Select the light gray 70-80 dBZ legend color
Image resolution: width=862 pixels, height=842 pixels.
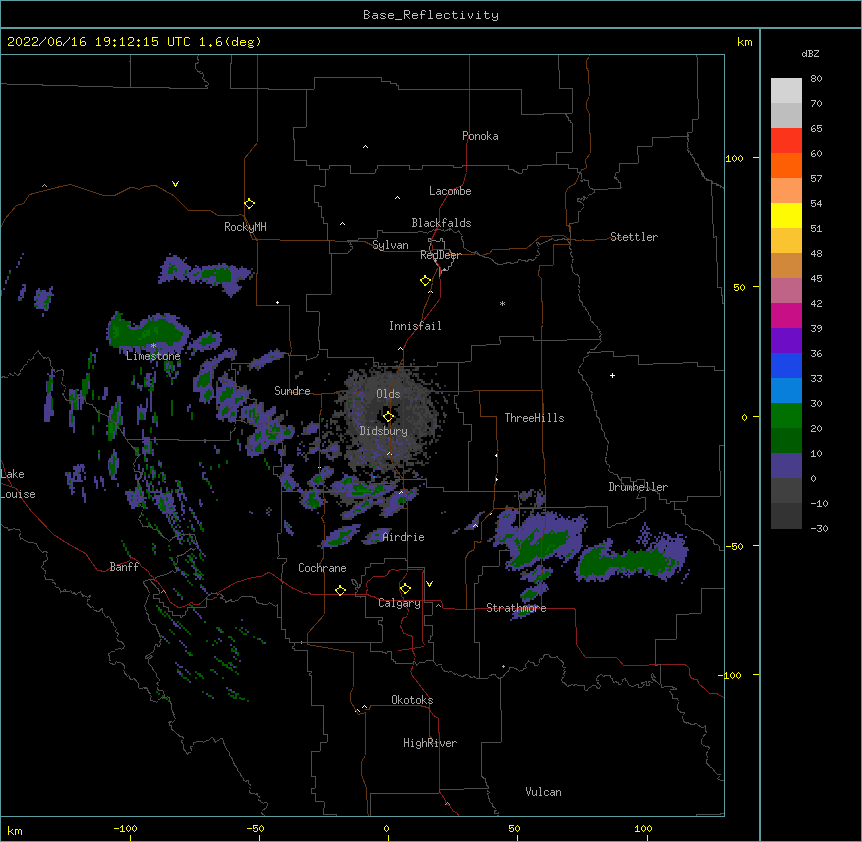(x=786, y=91)
